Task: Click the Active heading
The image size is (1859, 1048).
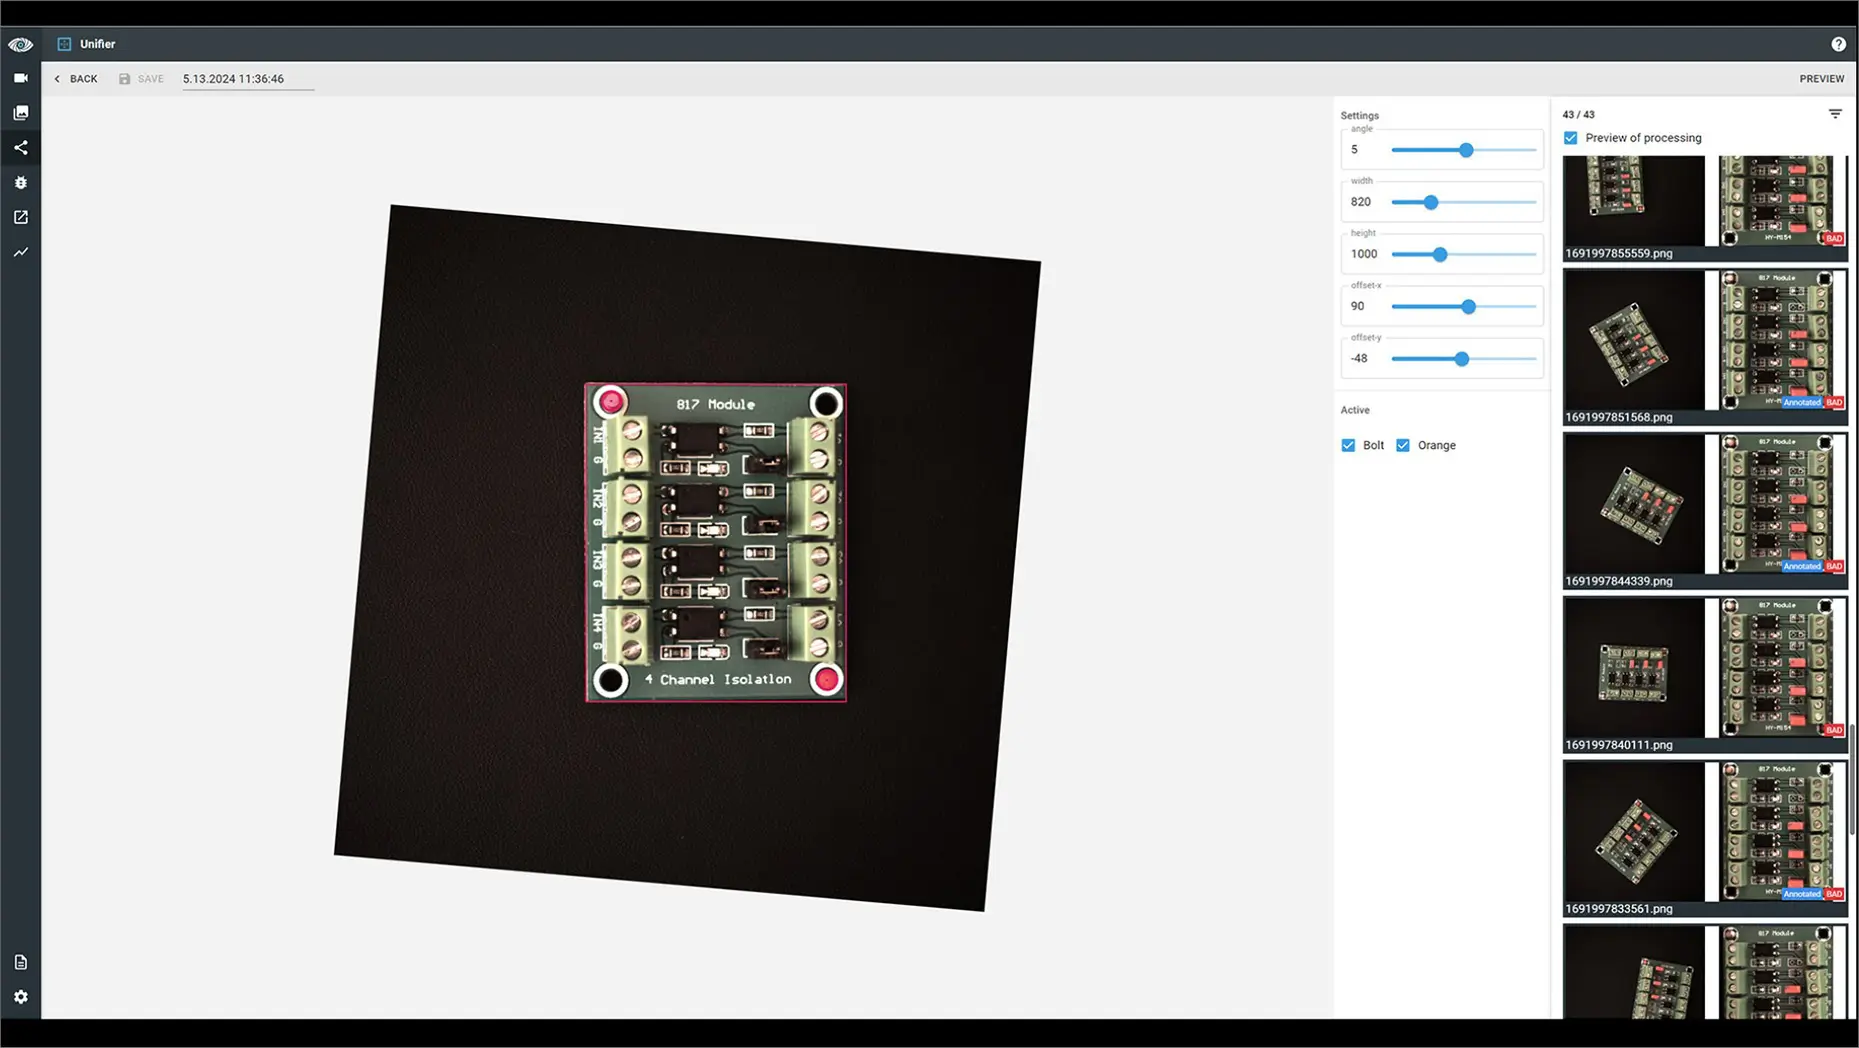Action: click(x=1355, y=410)
